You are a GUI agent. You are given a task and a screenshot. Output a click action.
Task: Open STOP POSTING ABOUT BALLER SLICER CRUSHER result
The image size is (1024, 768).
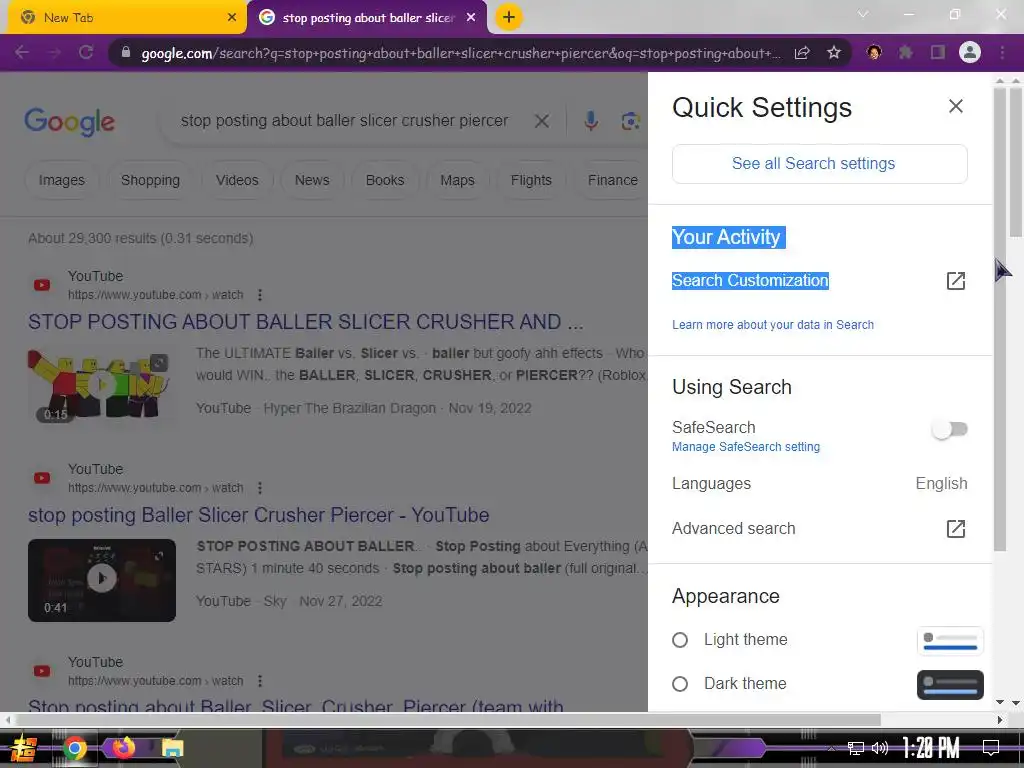click(x=306, y=322)
